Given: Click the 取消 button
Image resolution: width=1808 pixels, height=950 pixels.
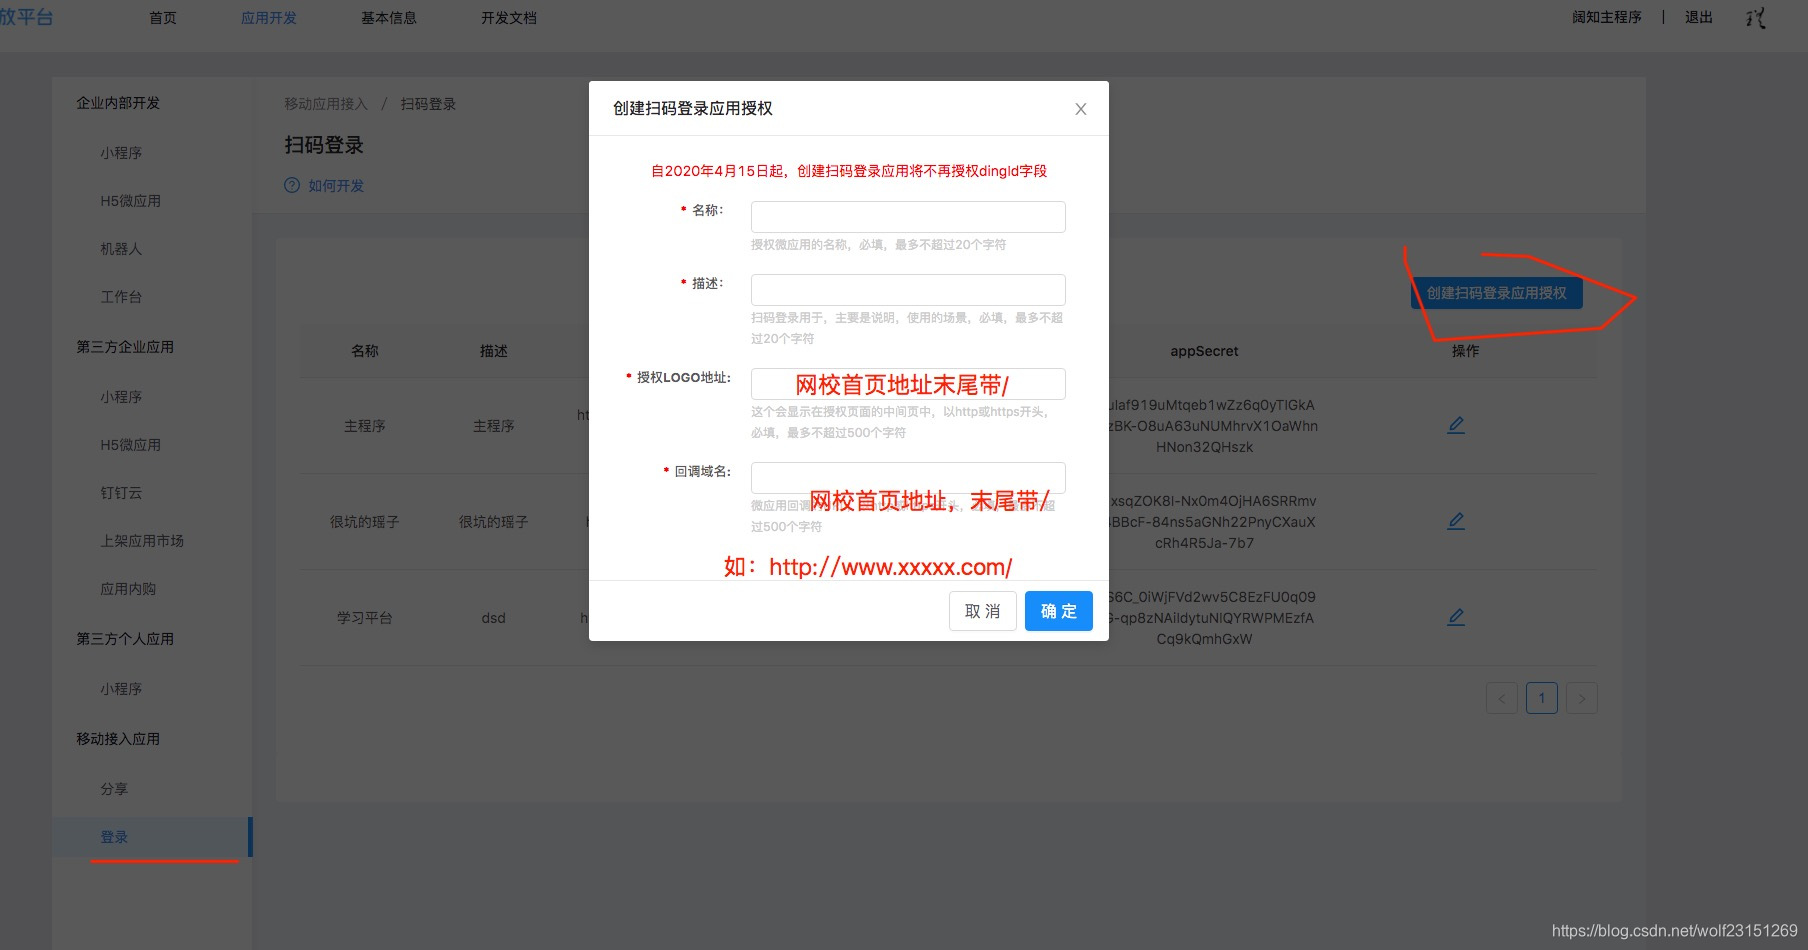Looking at the screenshot, I should coord(982,611).
